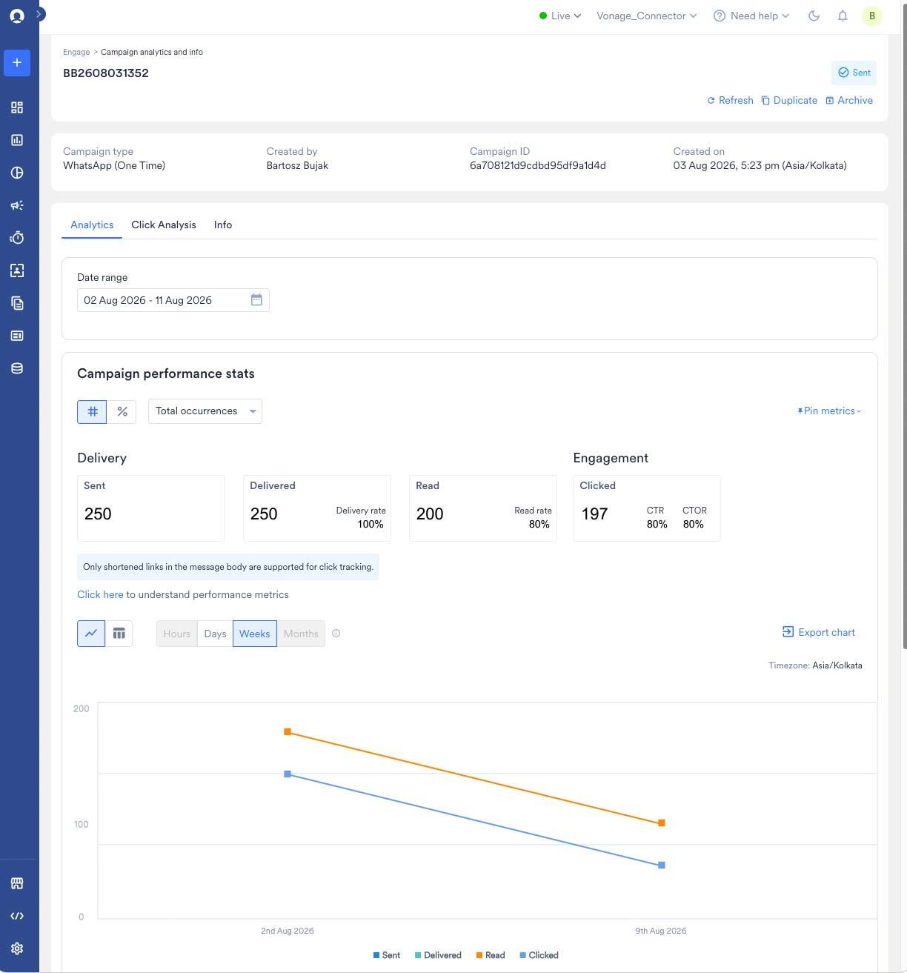Open settings gear icon in sidebar
The image size is (907, 973).
[x=17, y=948]
